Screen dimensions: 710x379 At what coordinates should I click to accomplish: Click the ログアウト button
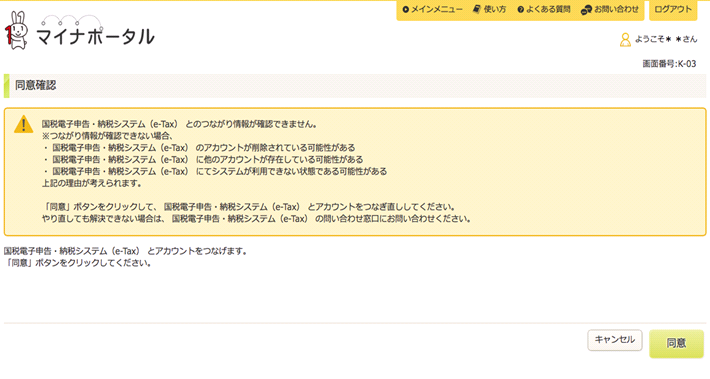click(673, 10)
